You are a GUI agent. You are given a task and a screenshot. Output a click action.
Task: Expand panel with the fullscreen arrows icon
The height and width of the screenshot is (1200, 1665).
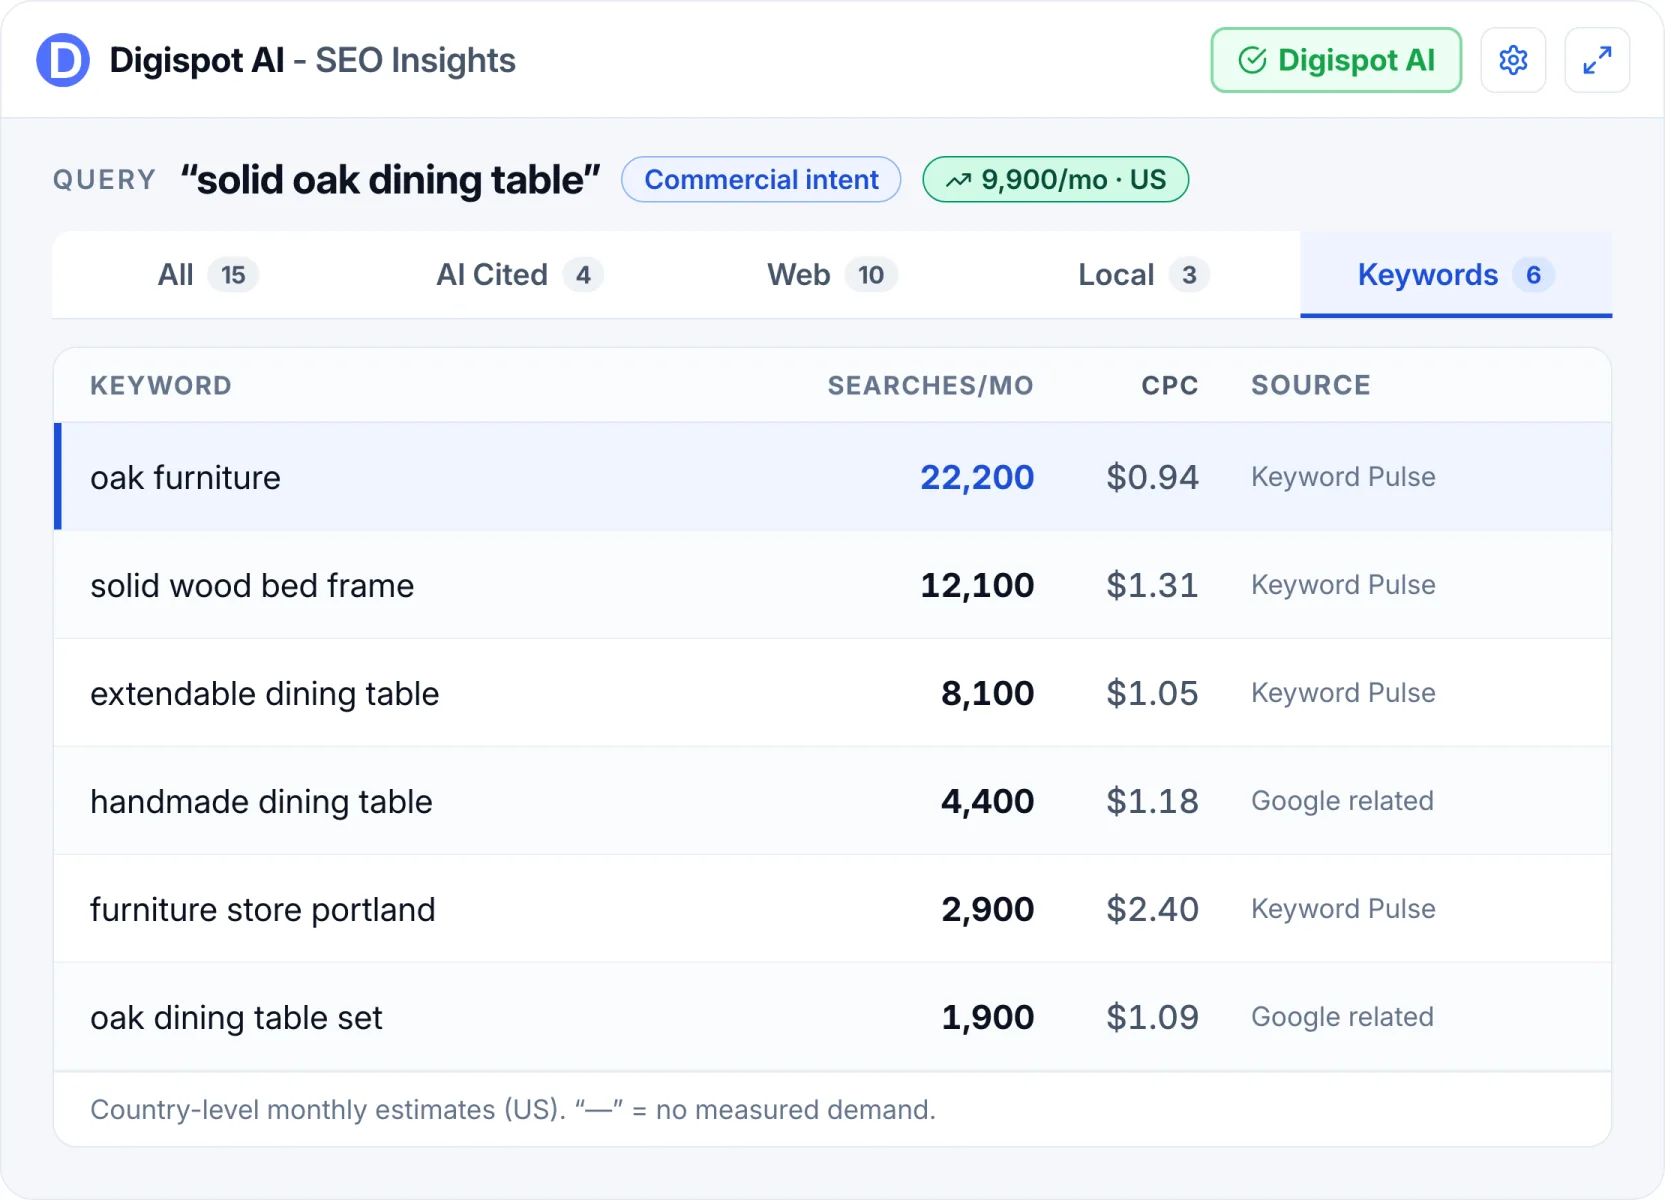pyautogui.click(x=1597, y=60)
